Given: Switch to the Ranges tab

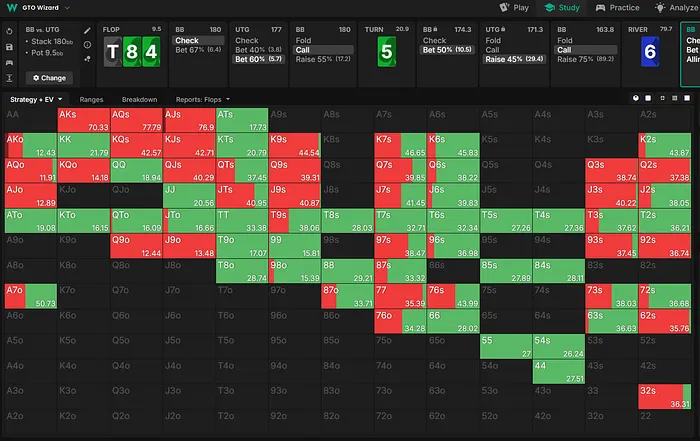Looking at the screenshot, I should pos(92,100).
